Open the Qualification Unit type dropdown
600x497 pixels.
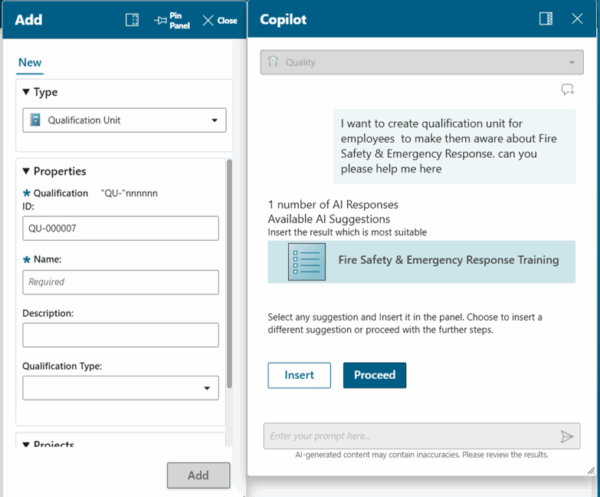pyautogui.click(x=214, y=121)
